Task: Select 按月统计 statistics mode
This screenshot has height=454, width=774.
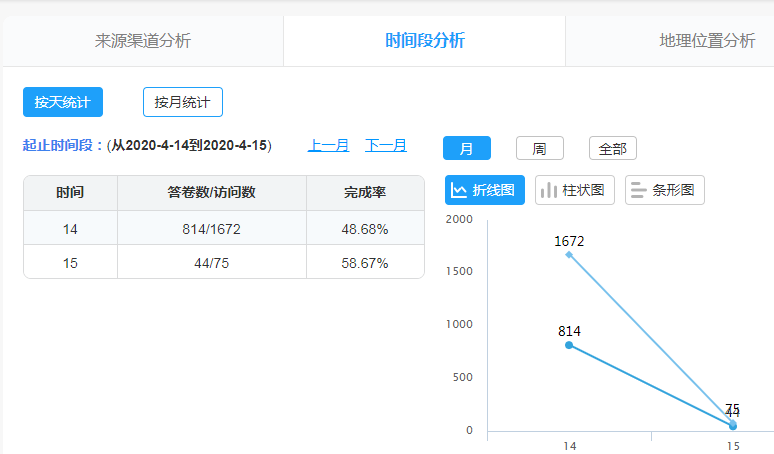Action: click(x=183, y=102)
